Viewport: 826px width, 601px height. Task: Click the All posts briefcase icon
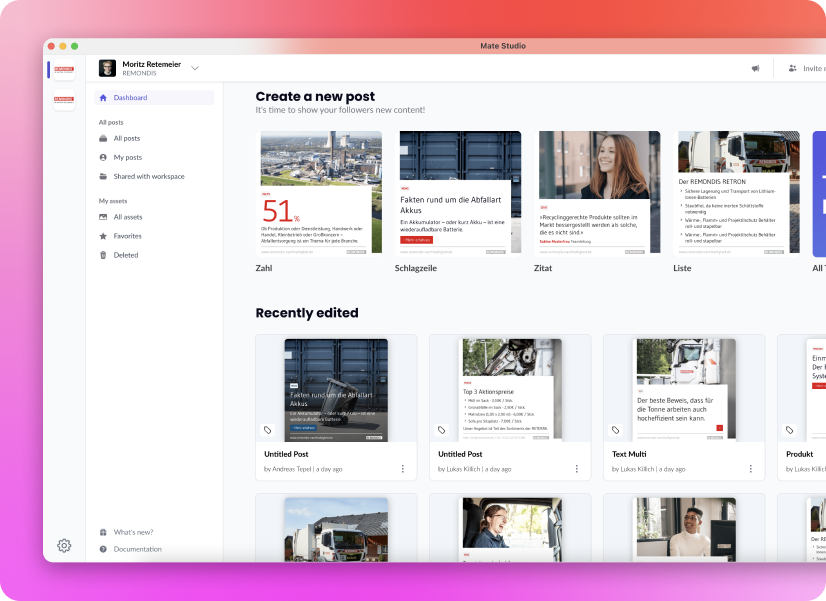coord(103,139)
